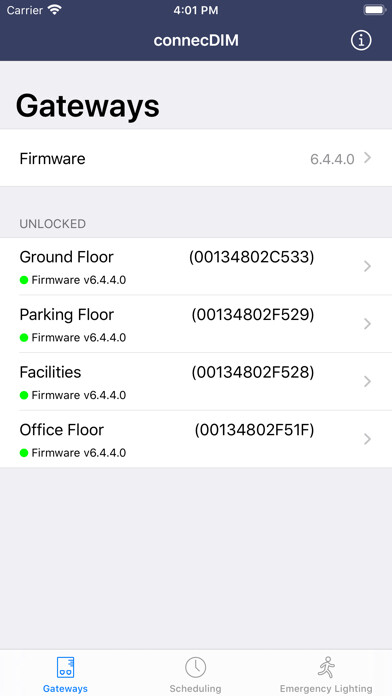This screenshot has height=696, width=392.
Task: Click green status dot for Parking Floor
Action: click(x=24, y=338)
